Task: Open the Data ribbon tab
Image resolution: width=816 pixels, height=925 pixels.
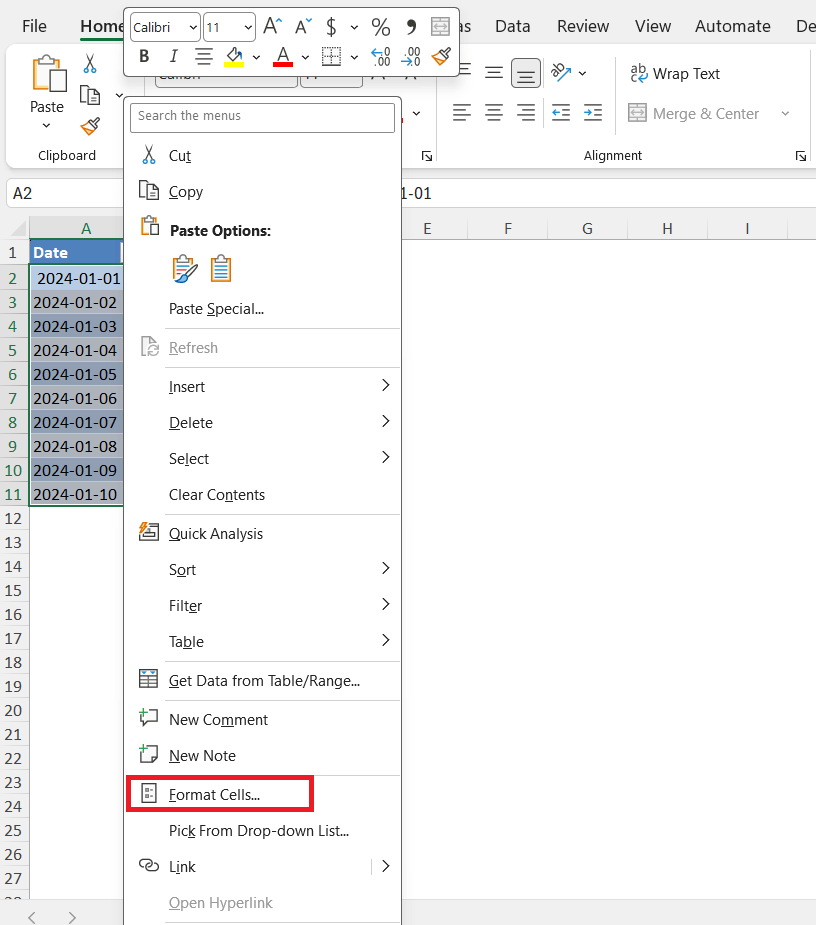Action: [512, 26]
